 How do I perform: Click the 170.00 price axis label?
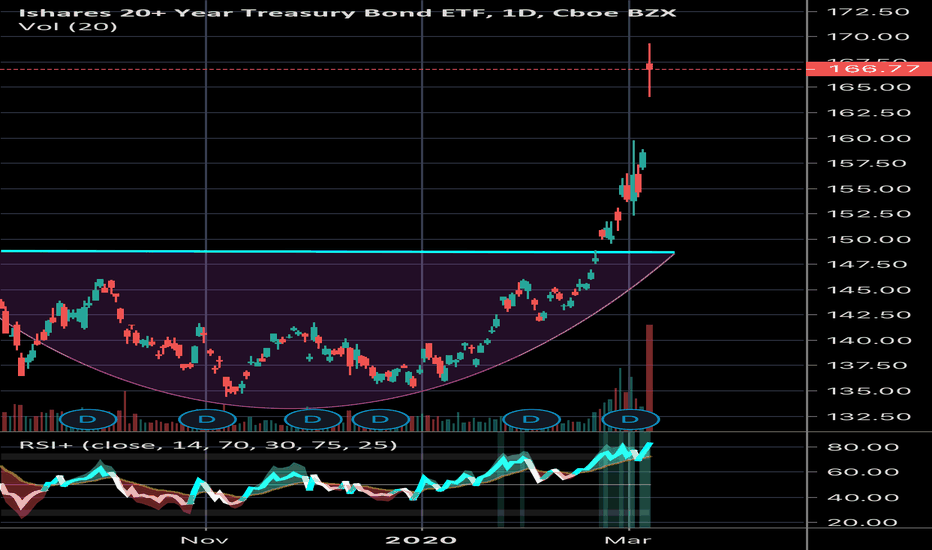pyautogui.click(x=868, y=37)
